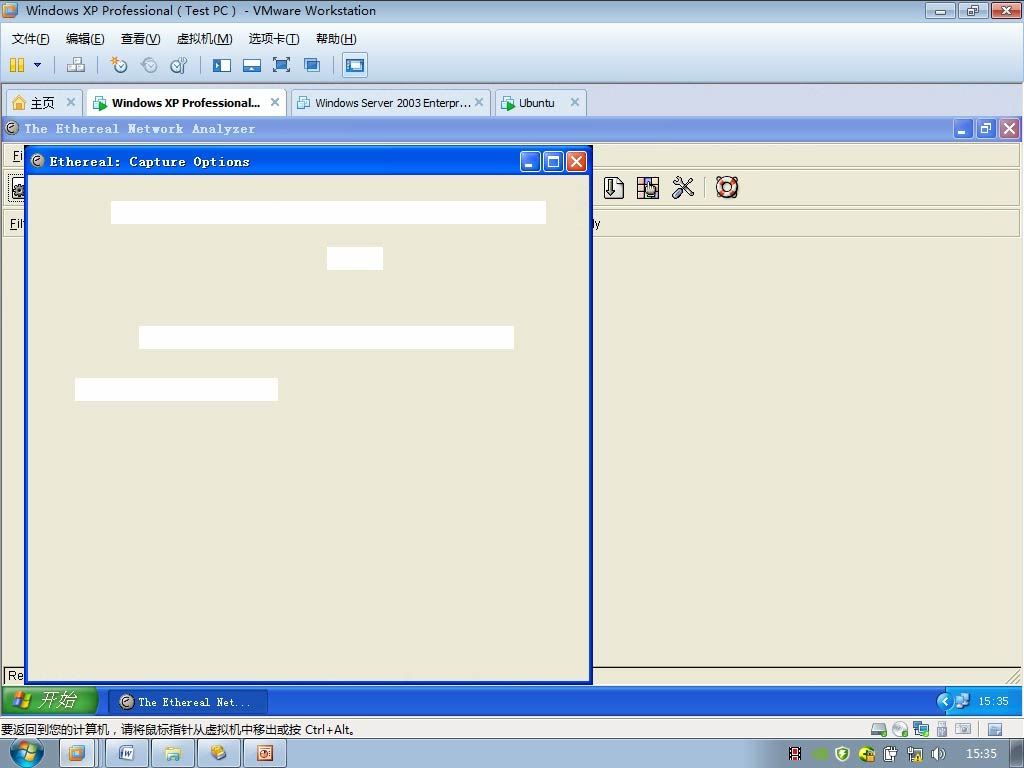Open Ethereal preferences tools icon
This screenshot has height=768, width=1024.
pyautogui.click(x=682, y=187)
